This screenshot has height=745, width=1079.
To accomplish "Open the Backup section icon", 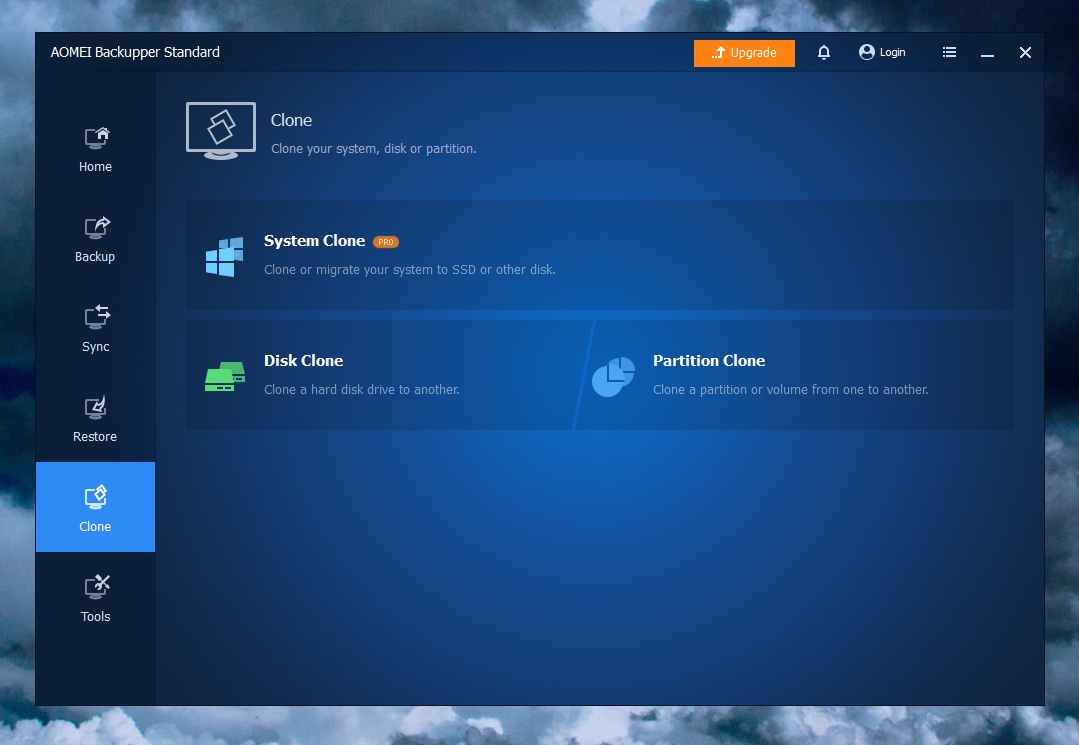I will (x=96, y=228).
